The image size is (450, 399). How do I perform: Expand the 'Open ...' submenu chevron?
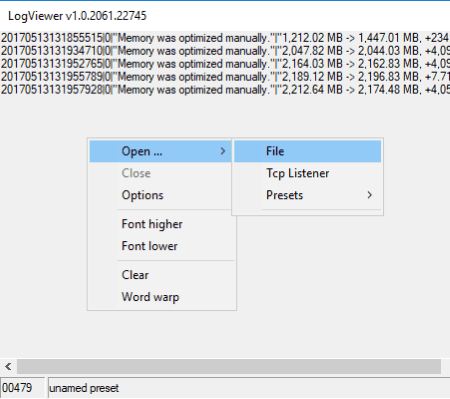coord(223,151)
